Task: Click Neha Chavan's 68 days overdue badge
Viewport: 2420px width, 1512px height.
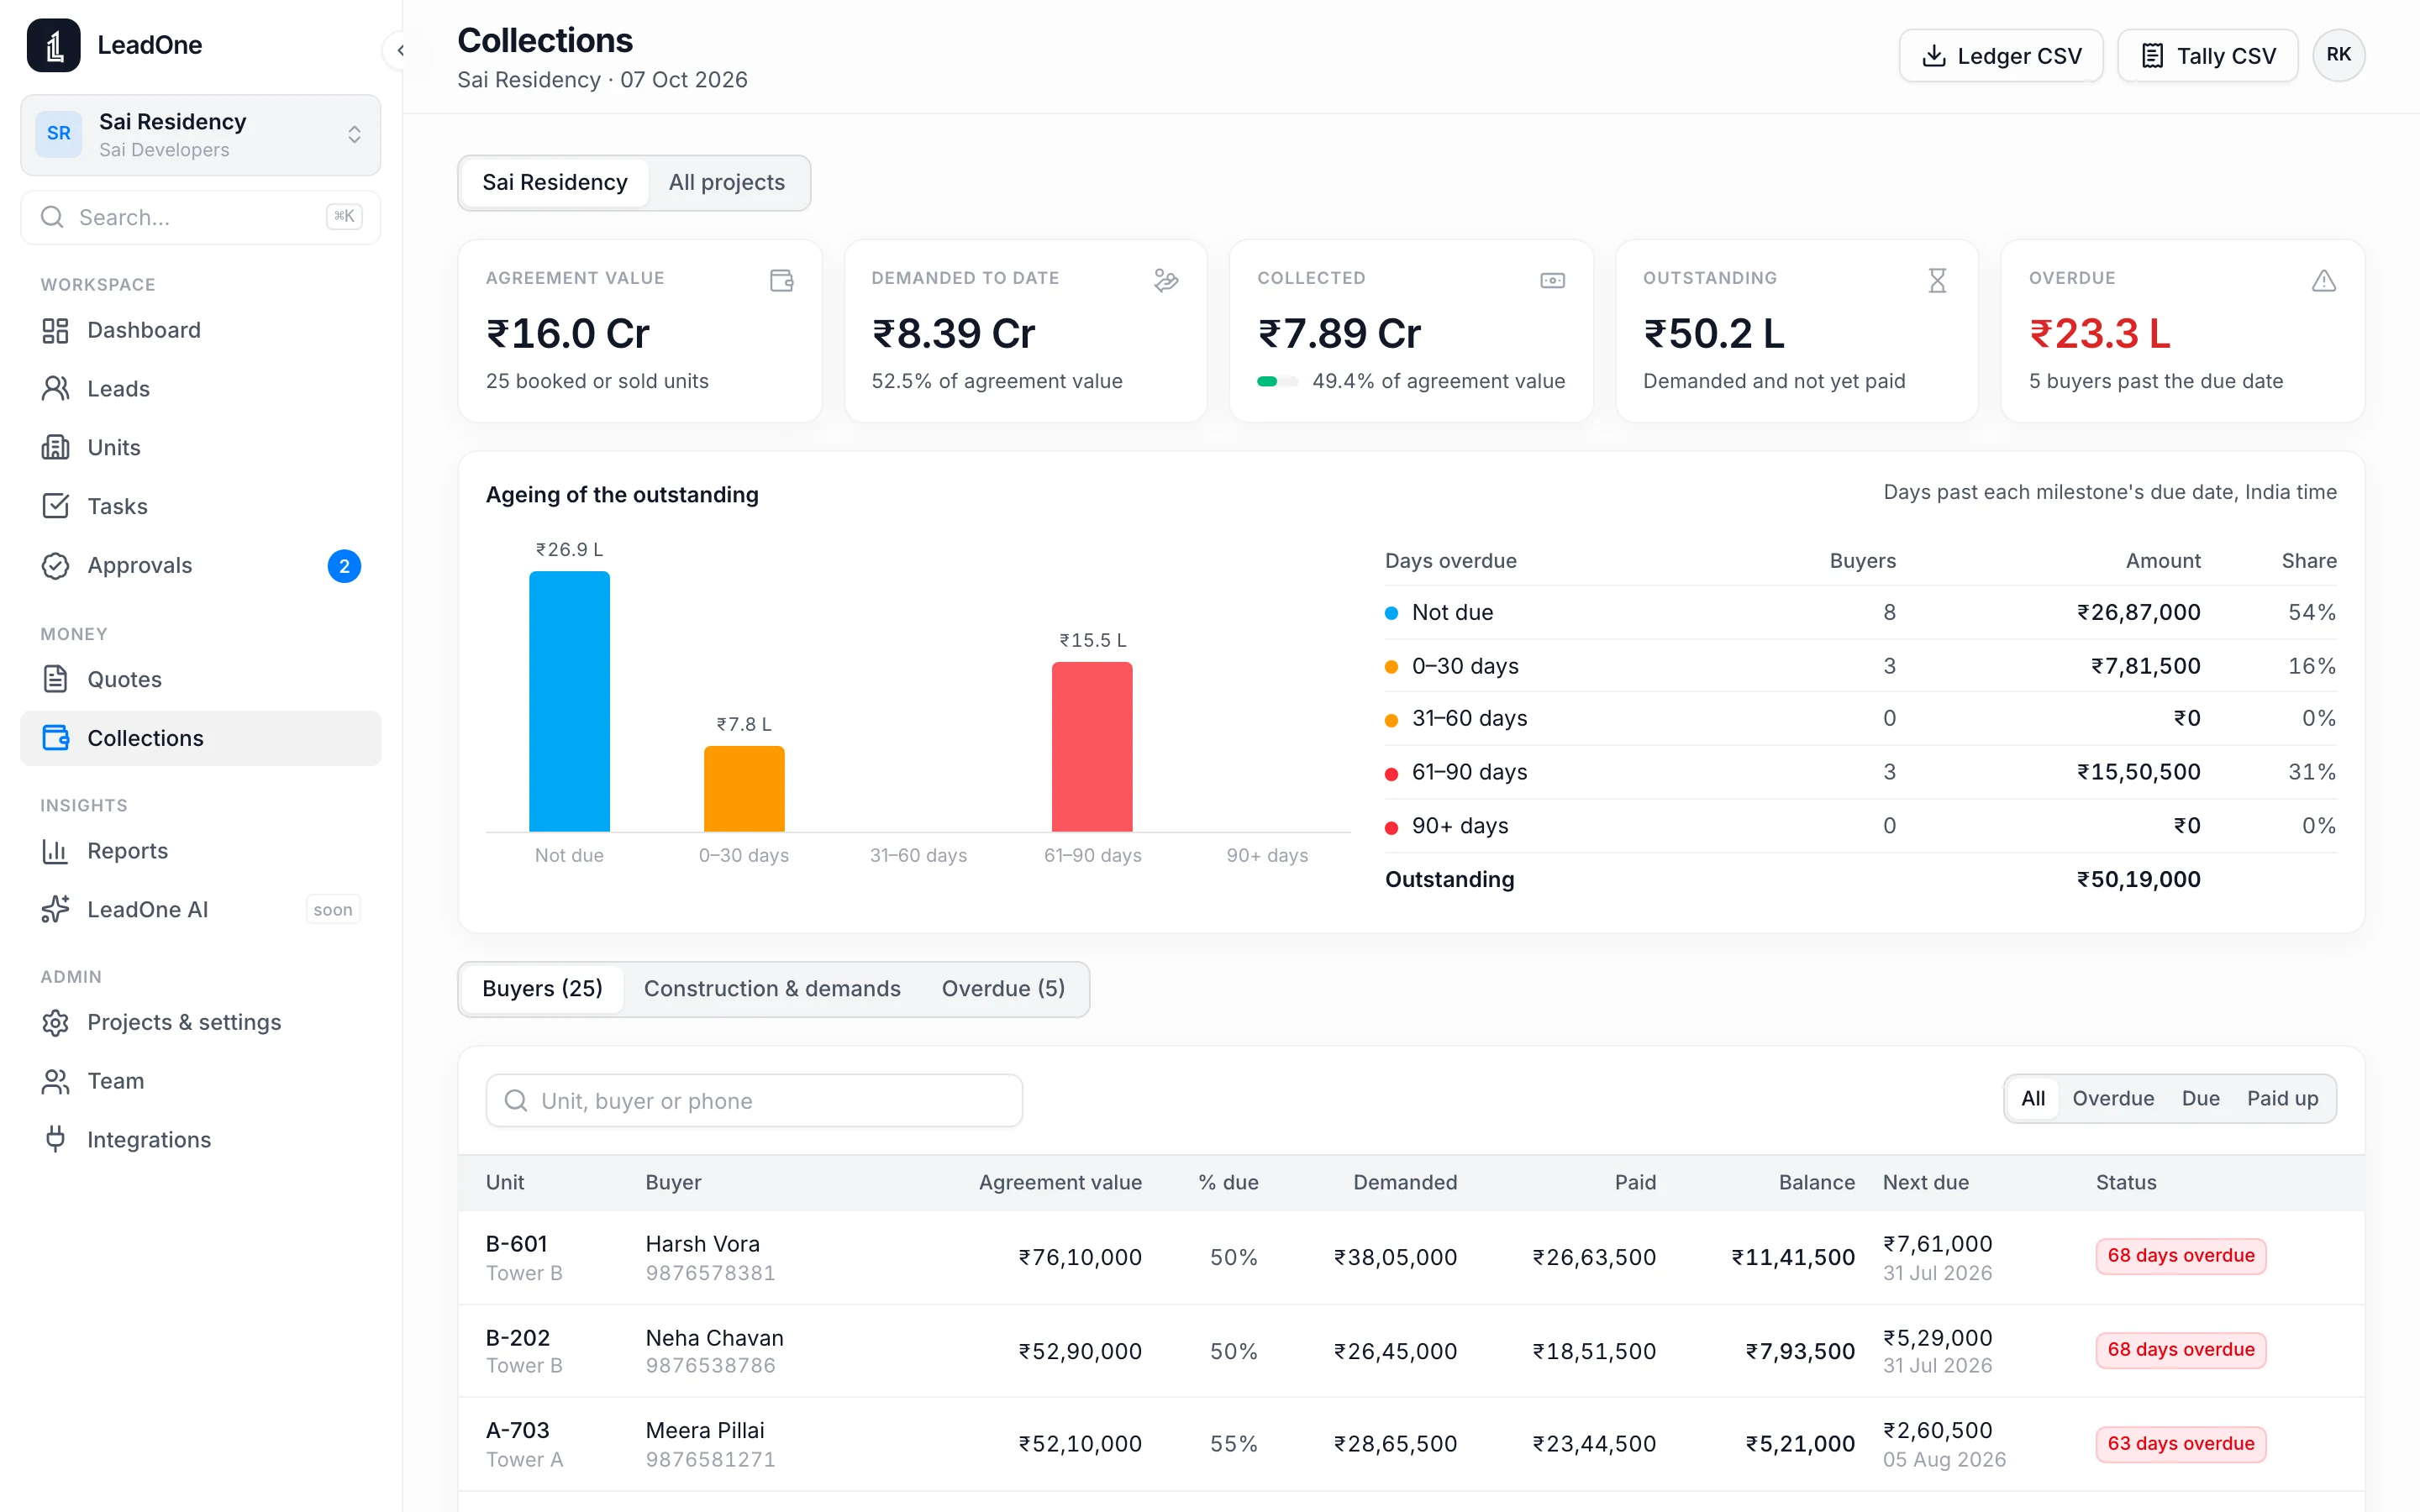Action: pyautogui.click(x=2181, y=1350)
